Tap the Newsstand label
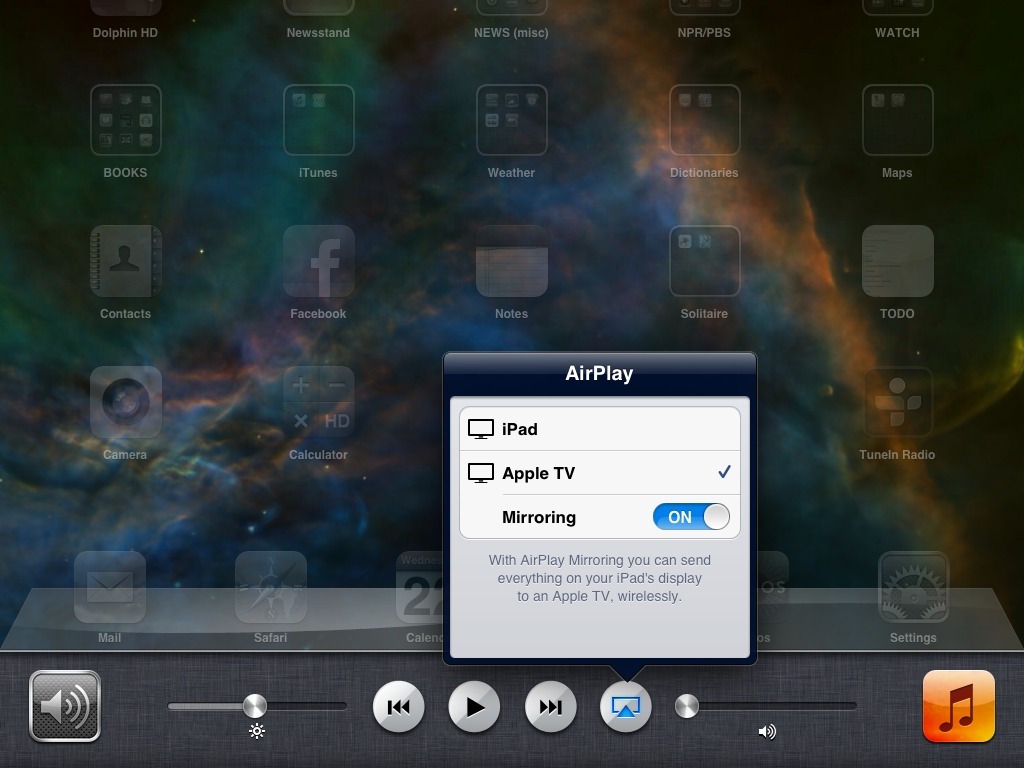Screen dimensions: 1024x768 [x=318, y=33]
